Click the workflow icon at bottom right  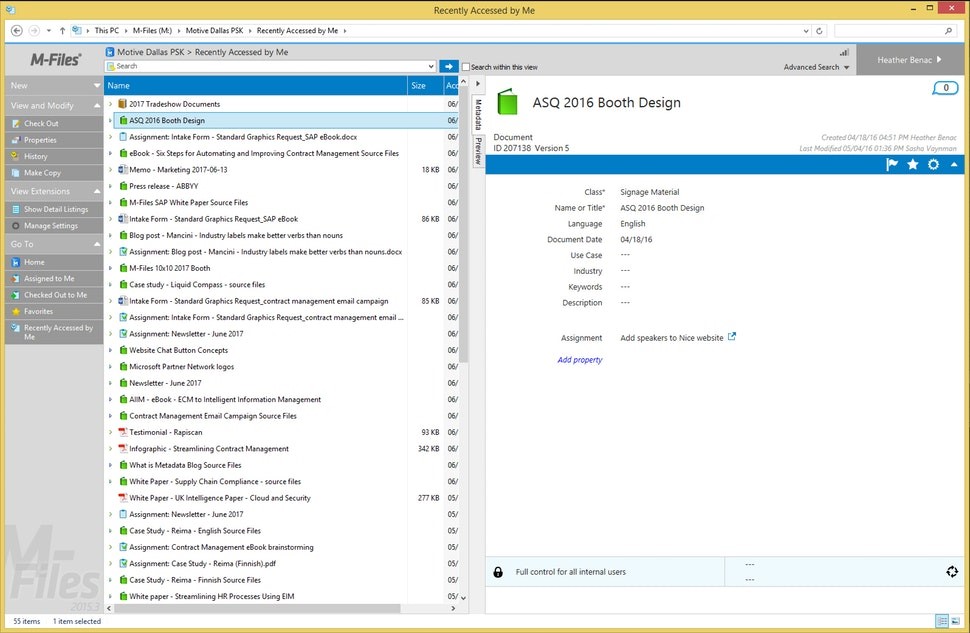point(951,572)
